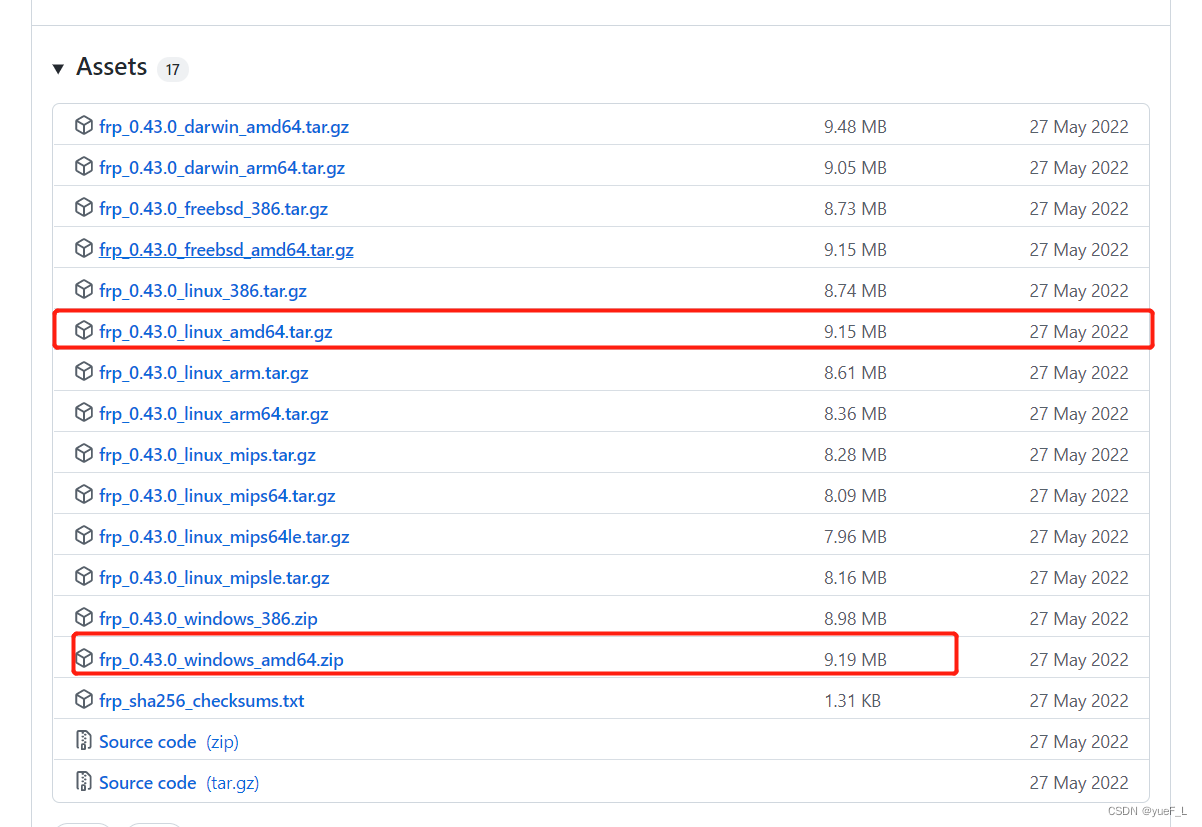Click the file-zip icon beside Source code (zip)
This screenshot has width=1202, height=827.
84,741
